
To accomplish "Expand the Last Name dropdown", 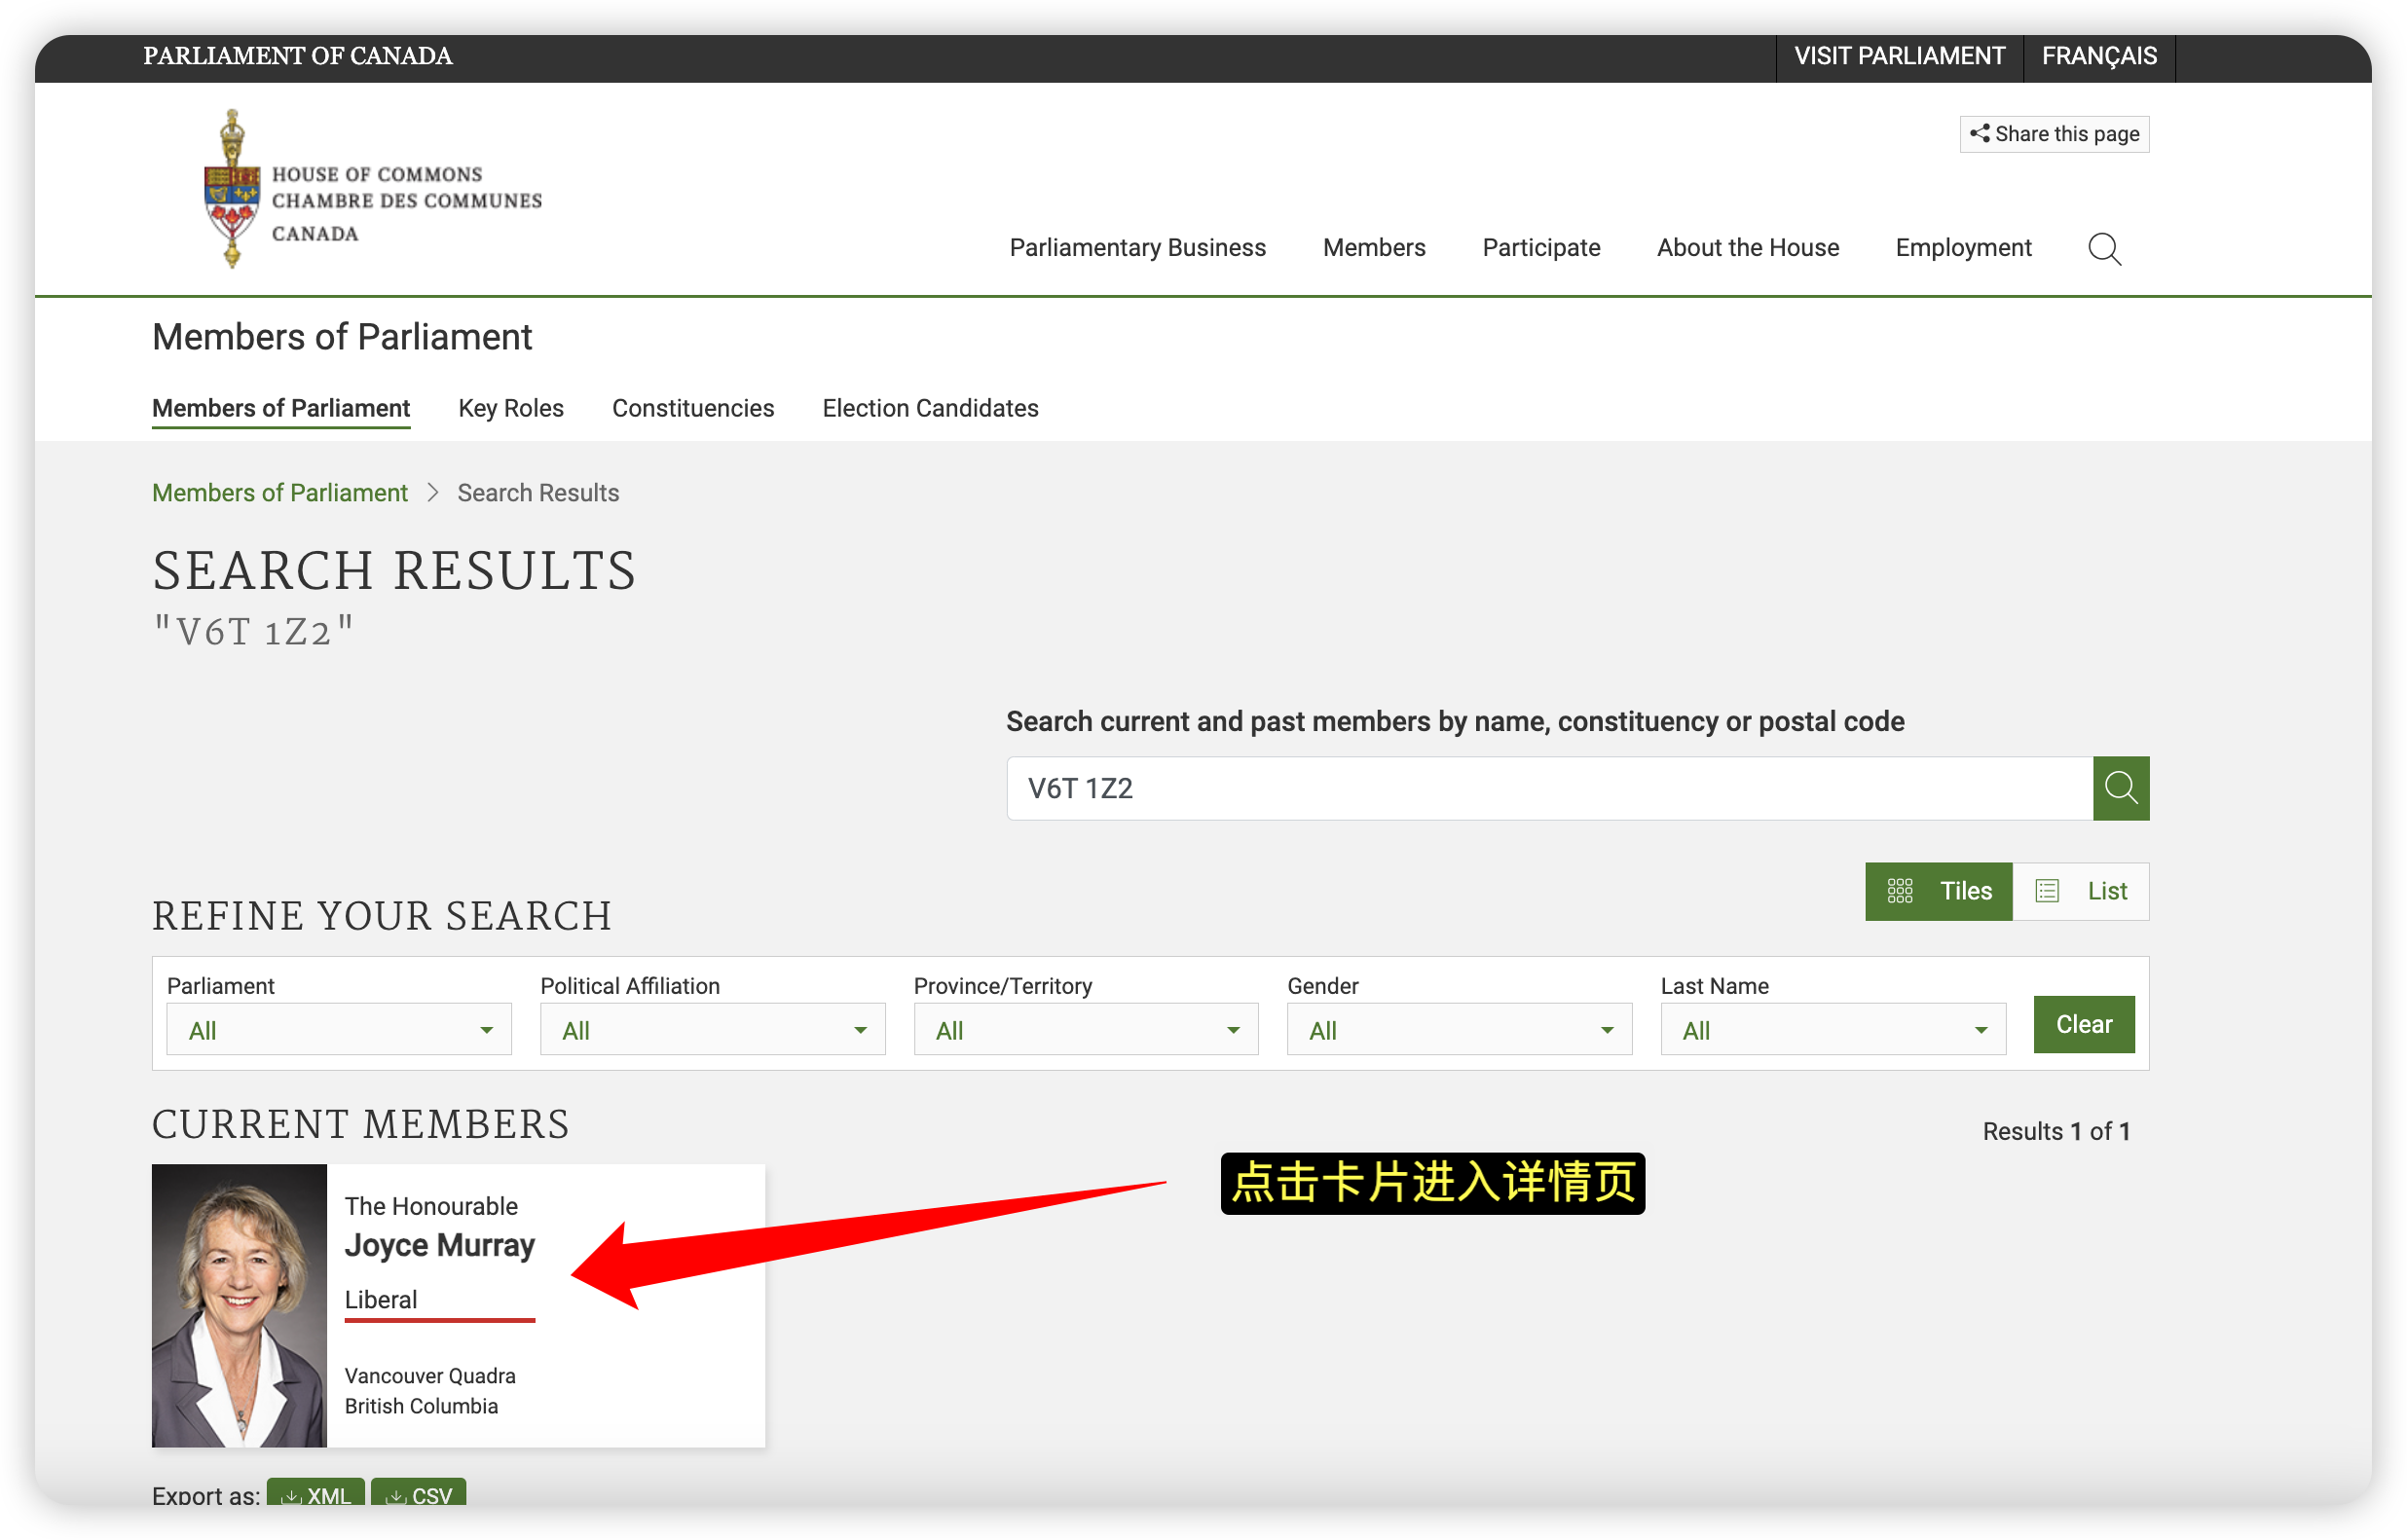I will (1833, 1030).
